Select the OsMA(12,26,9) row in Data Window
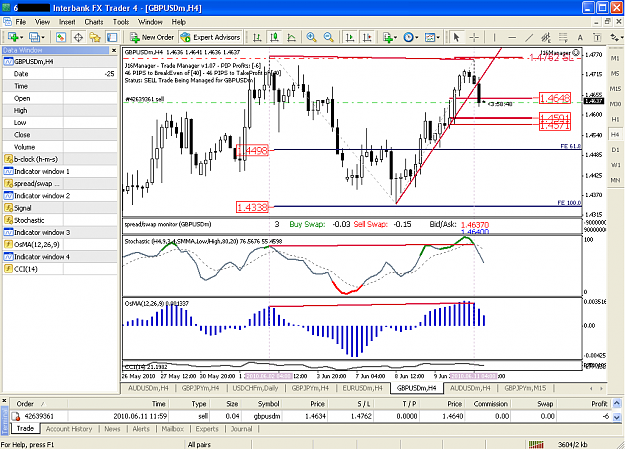This screenshot has height=449, width=625. click(x=60, y=244)
